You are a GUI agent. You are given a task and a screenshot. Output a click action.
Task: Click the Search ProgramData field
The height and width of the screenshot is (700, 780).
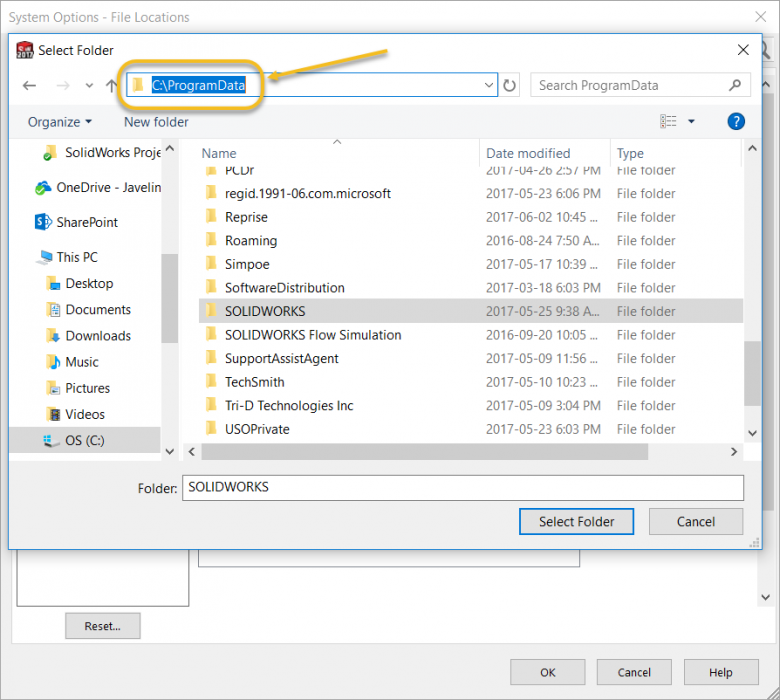pos(640,85)
